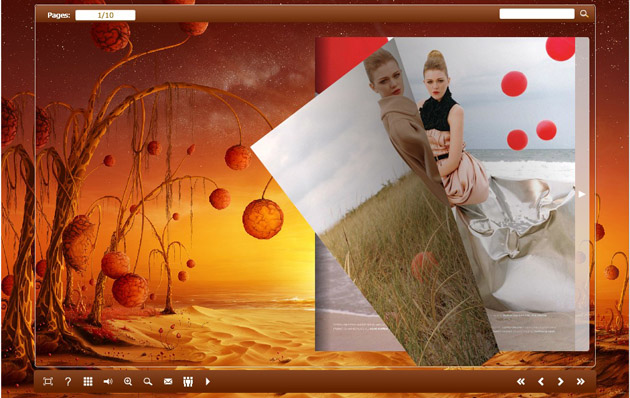The image size is (630, 398).
Task: Show page thumbnails grid icon
Action: tap(88, 382)
